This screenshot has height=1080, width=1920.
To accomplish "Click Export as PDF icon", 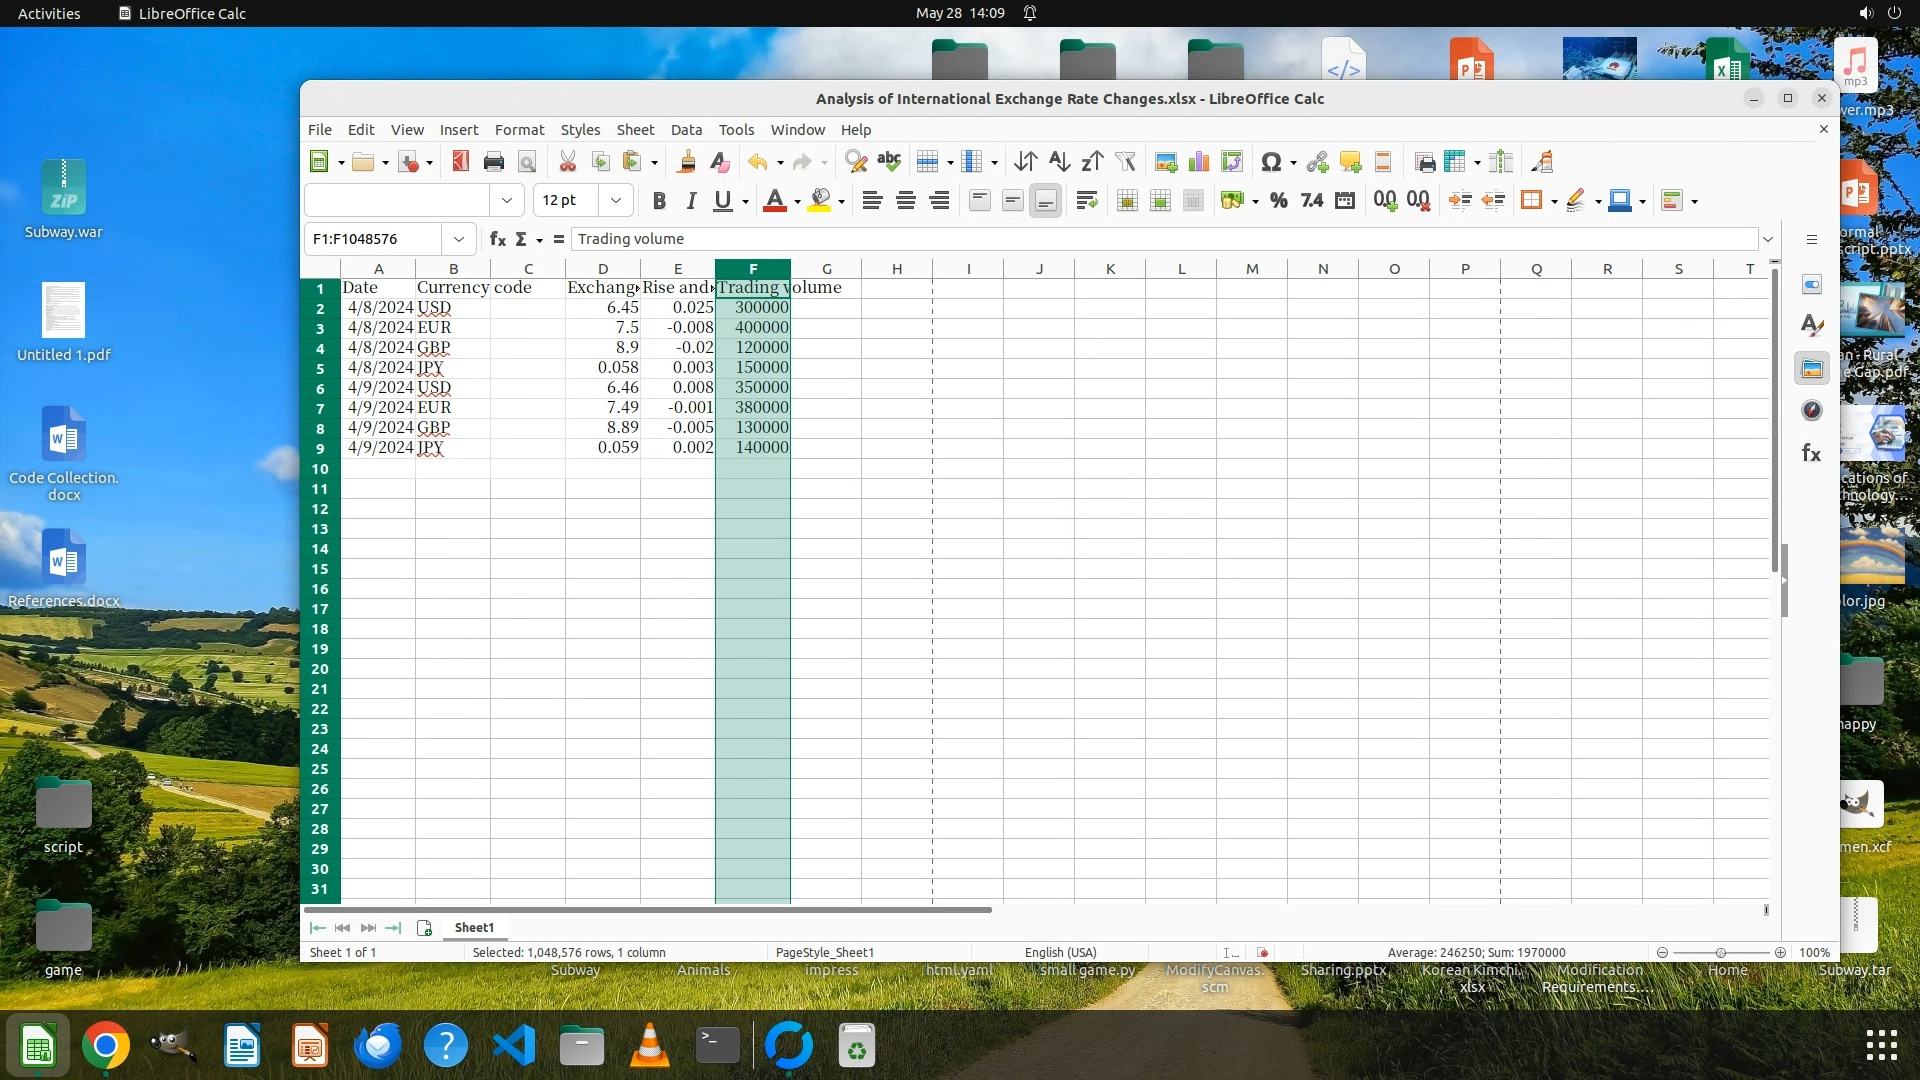I will [x=460, y=162].
